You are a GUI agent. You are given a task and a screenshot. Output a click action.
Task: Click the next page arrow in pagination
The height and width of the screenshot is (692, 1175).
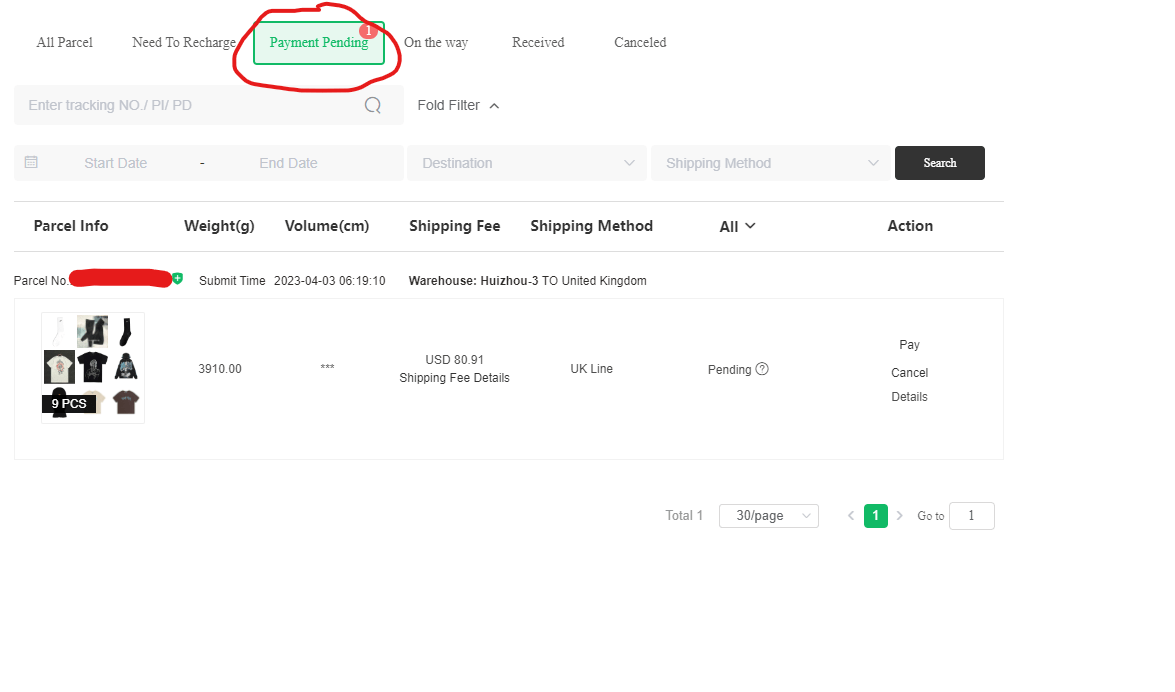(898, 515)
